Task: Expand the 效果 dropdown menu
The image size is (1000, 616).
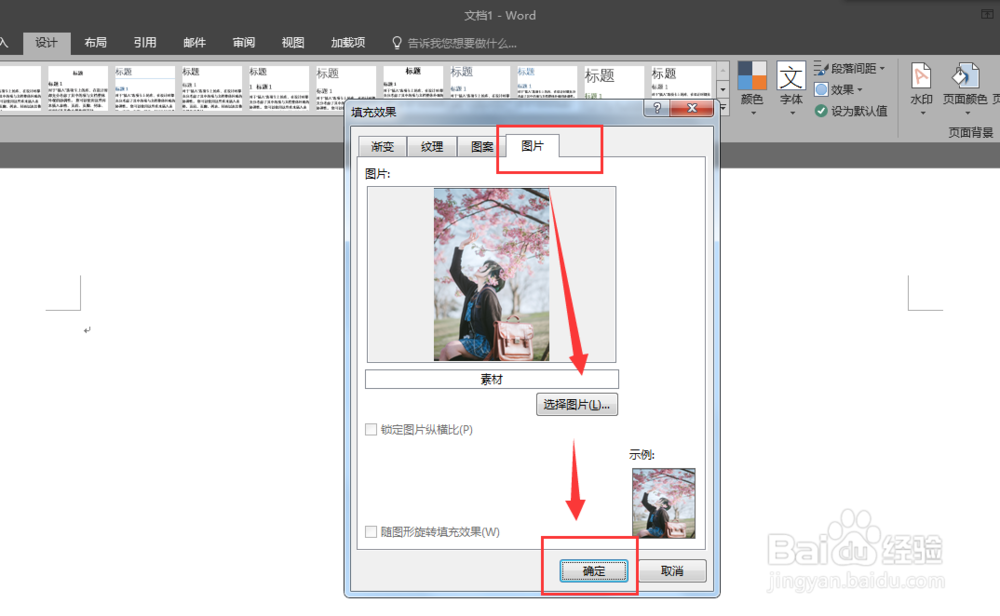Action: point(859,90)
